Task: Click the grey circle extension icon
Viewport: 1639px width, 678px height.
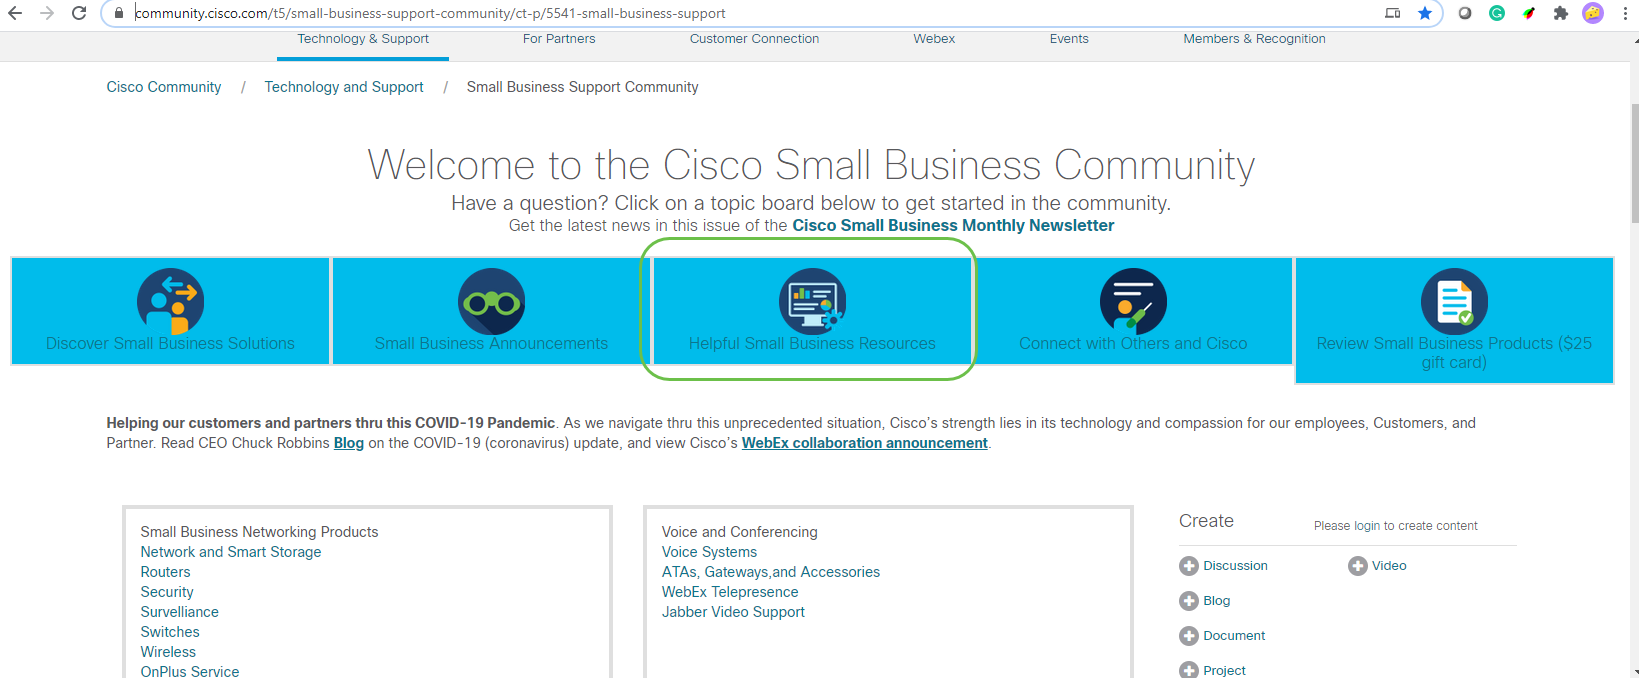Action: (1465, 13)
